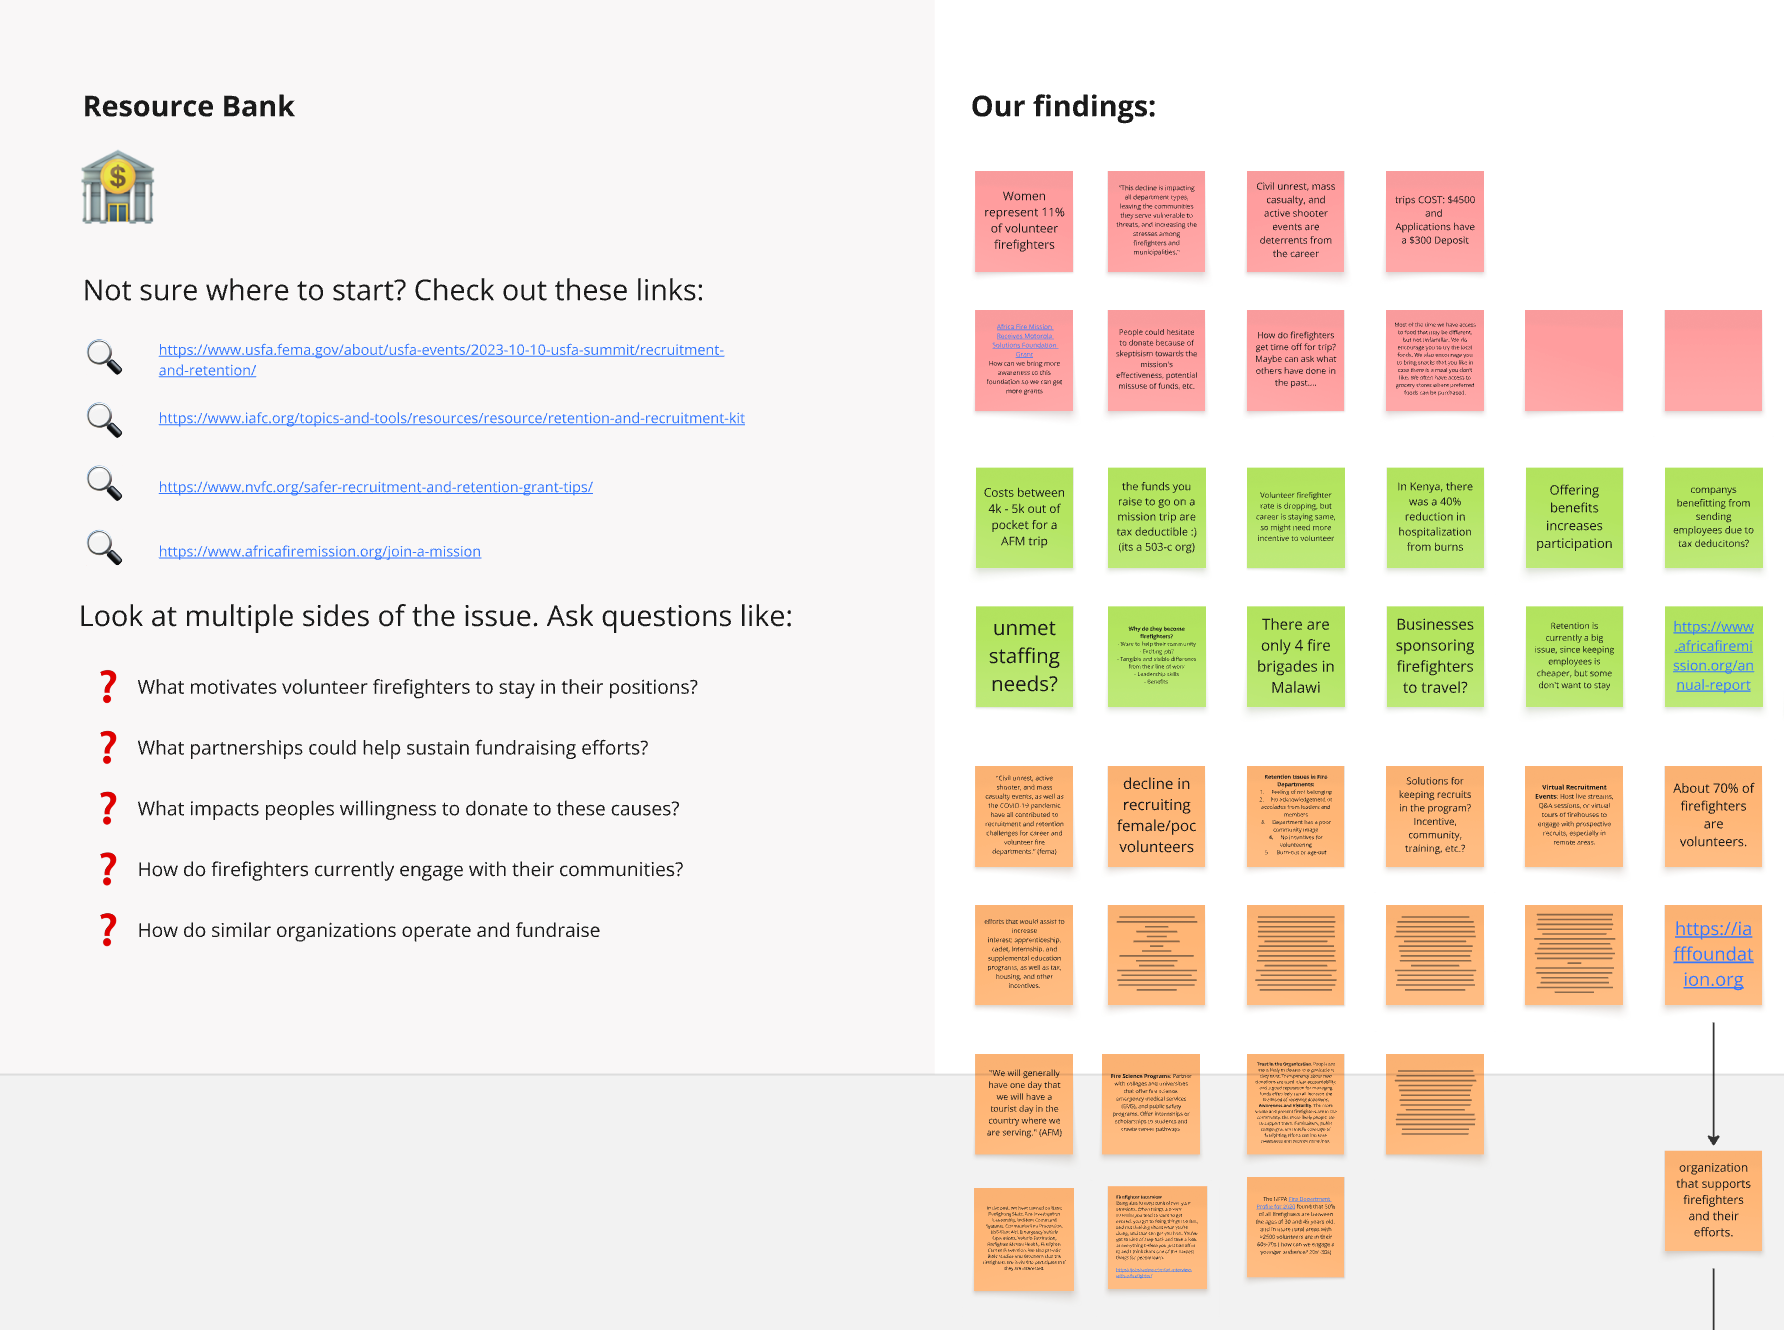Open the iafc.org retention-and-recruitment-kit link

452,418
